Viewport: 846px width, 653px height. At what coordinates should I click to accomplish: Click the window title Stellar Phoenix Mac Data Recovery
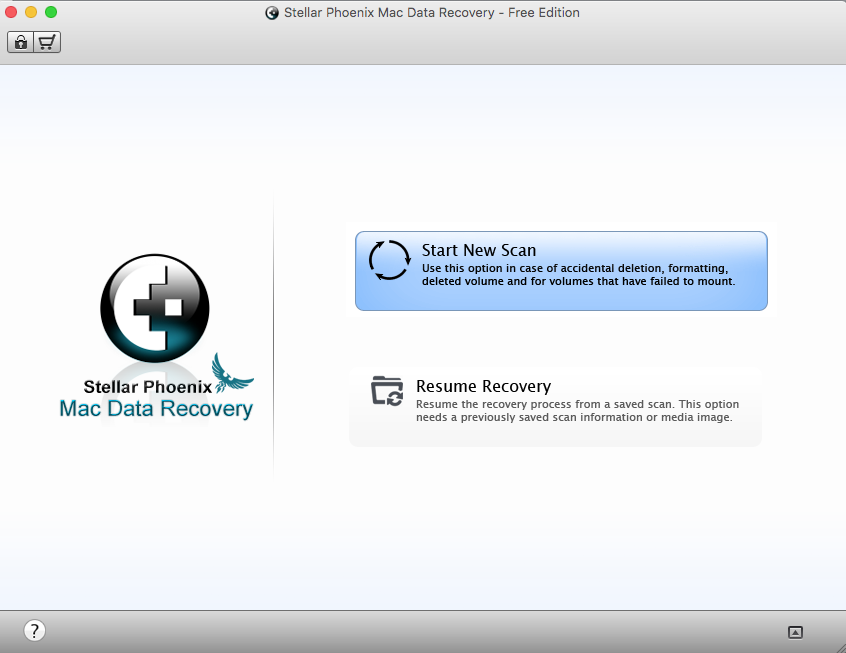pyautogui.click(x=431, y=12)
